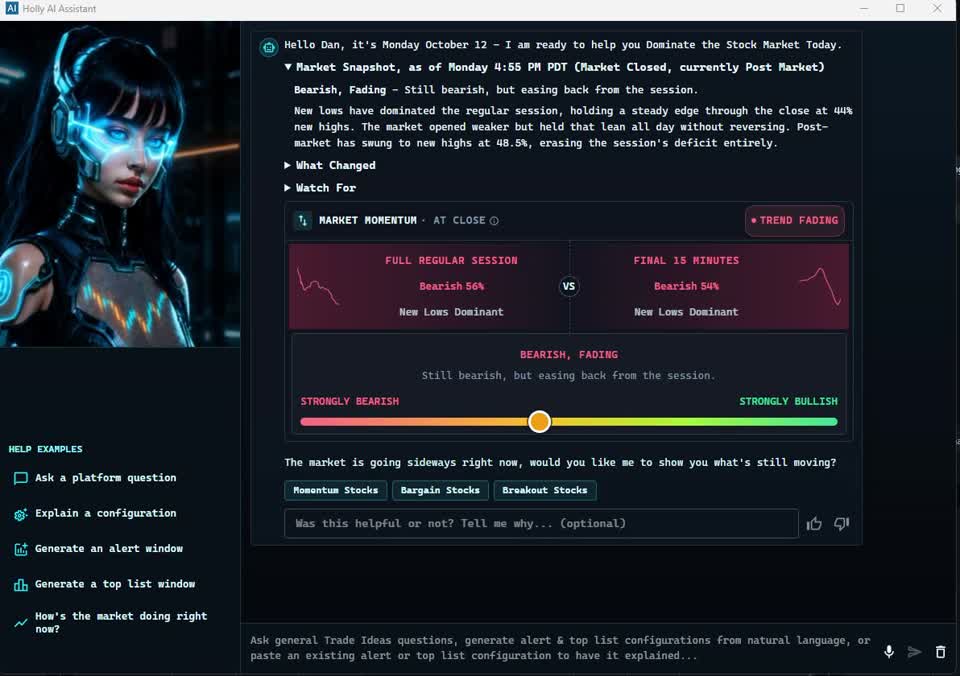Image resolution: width=960 pixels, height=676 pixels.
Task: Click the sentiment slider orange handle
Action: (x=539, y=421)
